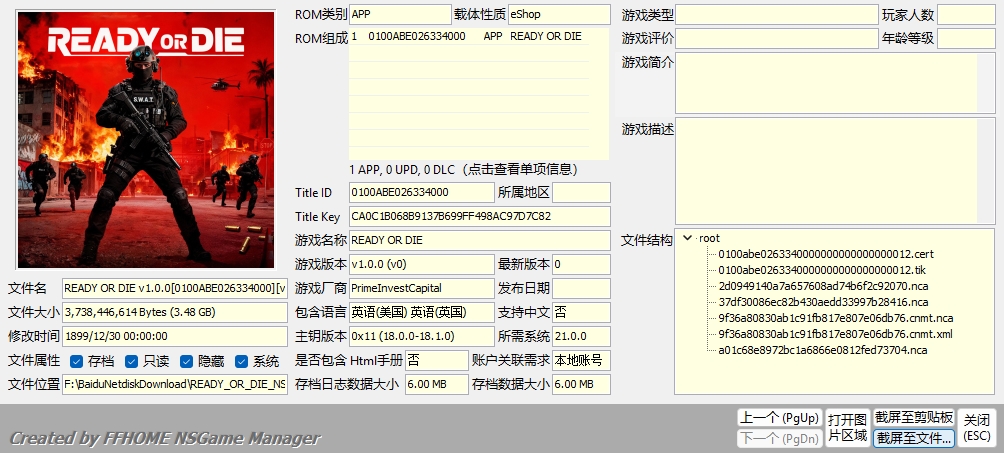Screen dimensions: 1004x453
Task: Select the 2d0949140a7a657608ad74b6f2c92070.nca file
Action: click(x=822, y=286)
